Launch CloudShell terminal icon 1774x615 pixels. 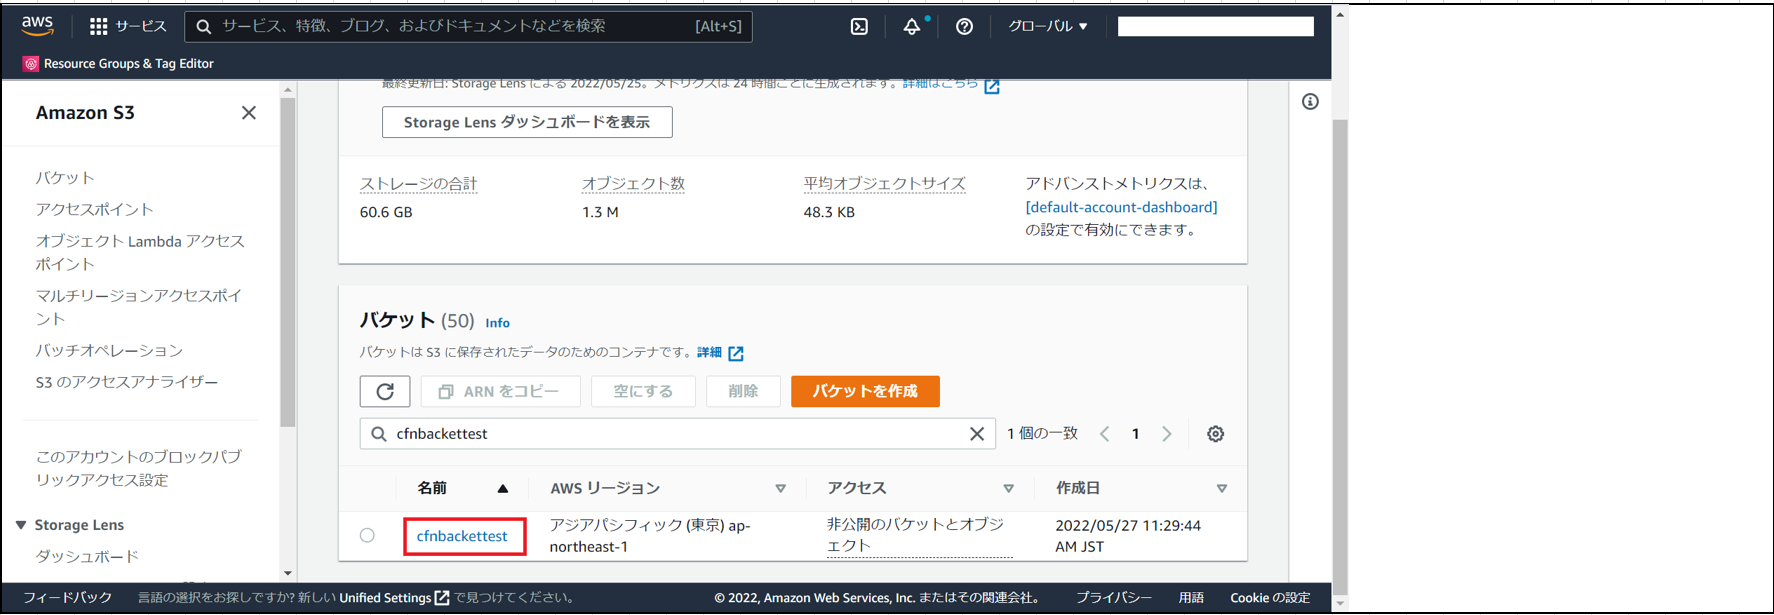pos(859,27)
